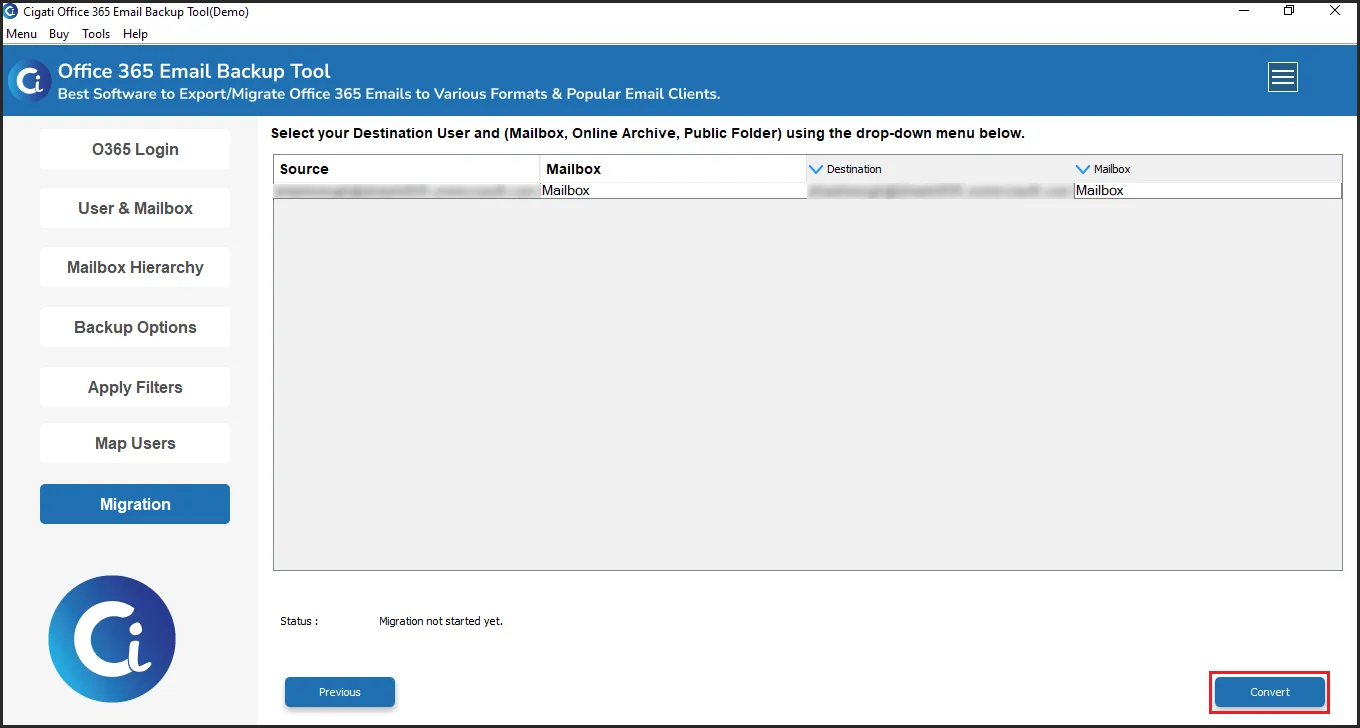This screenshot has height=728, width=1360.
Task: Switch to the Apply Filters step
Action: pos(135,387)
